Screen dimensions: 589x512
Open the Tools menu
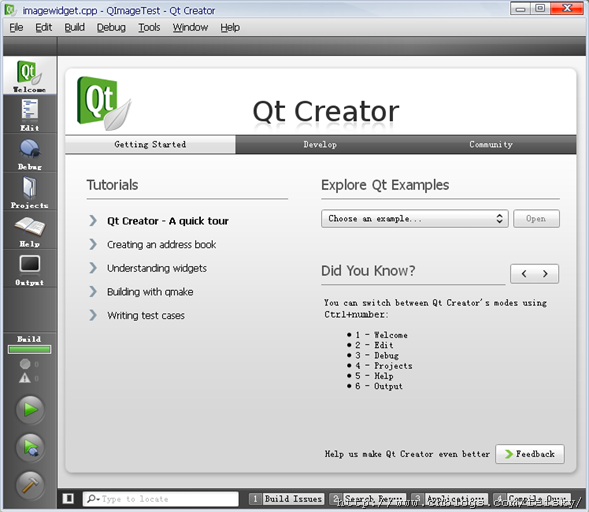click(149, 27)
